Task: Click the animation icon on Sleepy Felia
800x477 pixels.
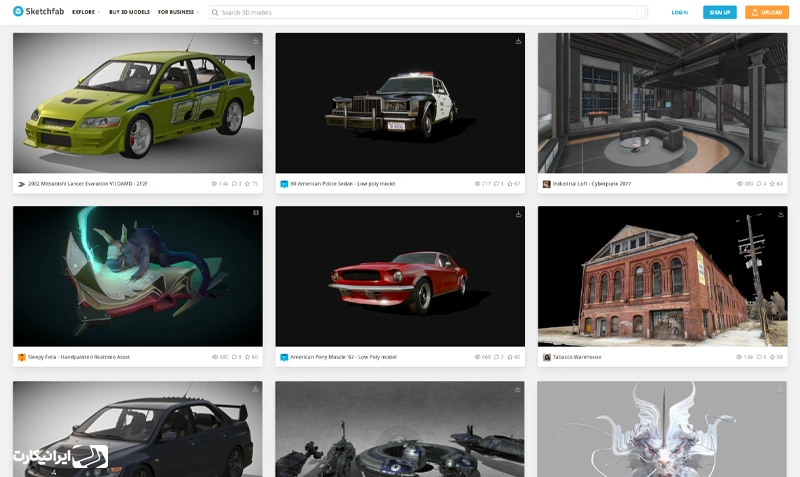Action: [x=256, y=213]
